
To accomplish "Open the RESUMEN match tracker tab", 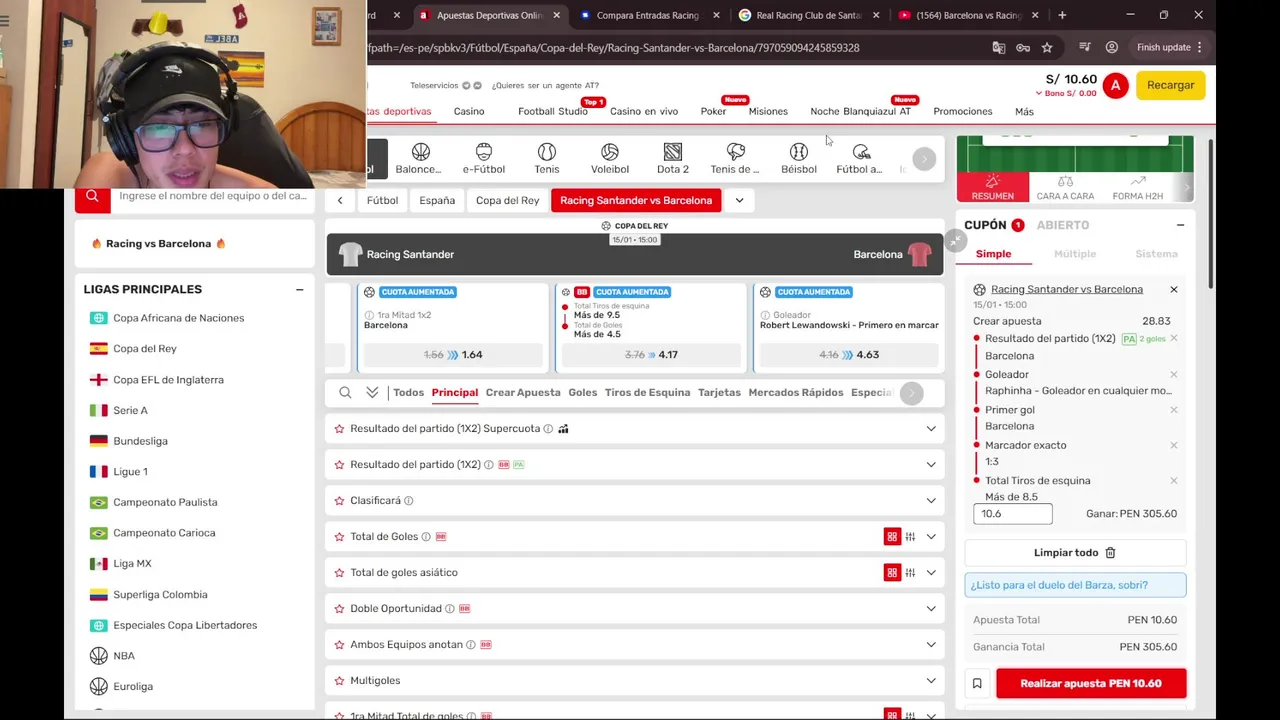I will pos(993,187).
